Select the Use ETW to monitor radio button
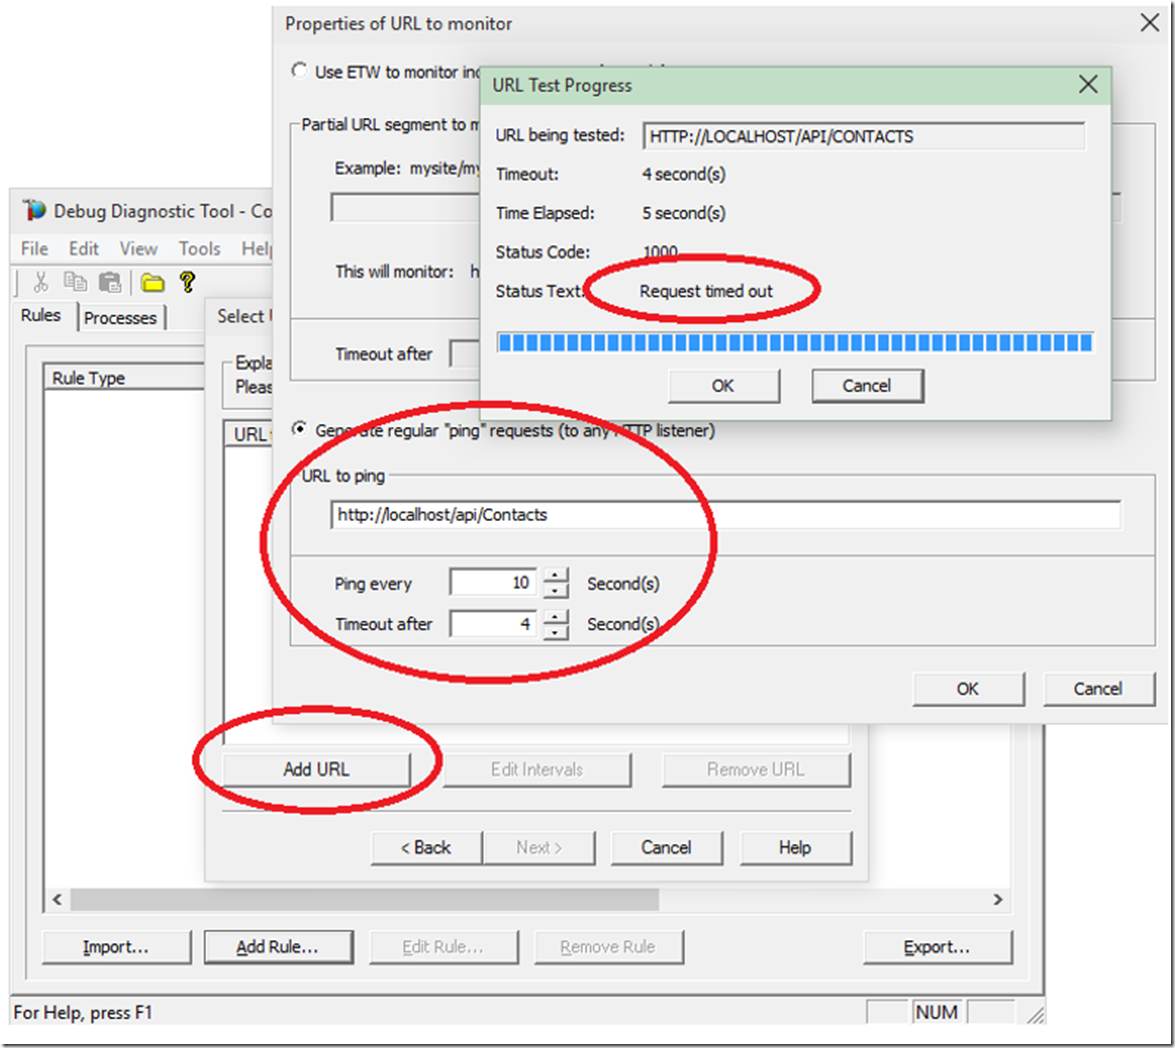This screenshot has height=1048, width=1175. coord(299,70)
